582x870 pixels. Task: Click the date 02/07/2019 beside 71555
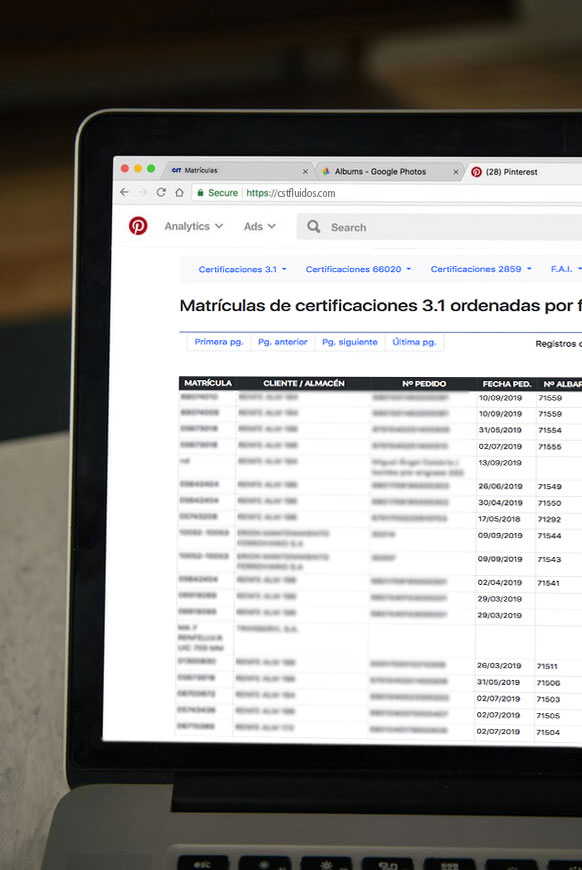pos(500,447)
